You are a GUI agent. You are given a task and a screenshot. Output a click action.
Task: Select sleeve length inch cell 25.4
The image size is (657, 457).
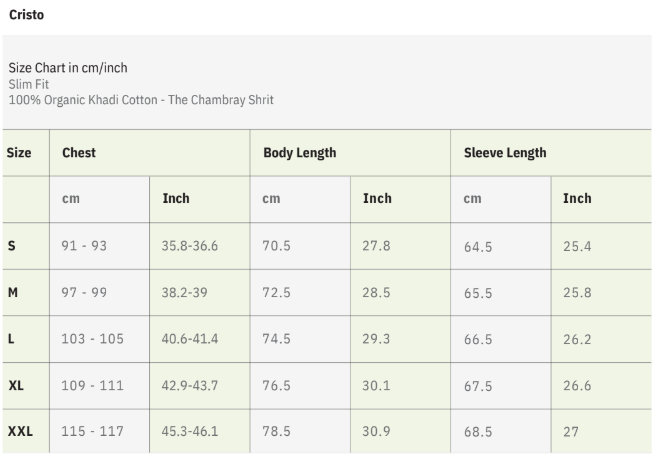(577, 246)
